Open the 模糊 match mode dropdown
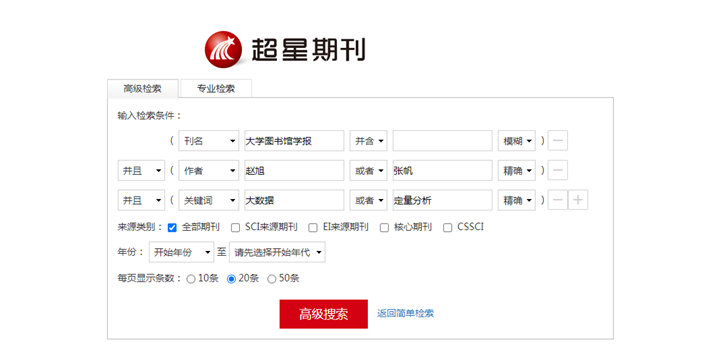This screenshot has height=361, width=702. 517,141
